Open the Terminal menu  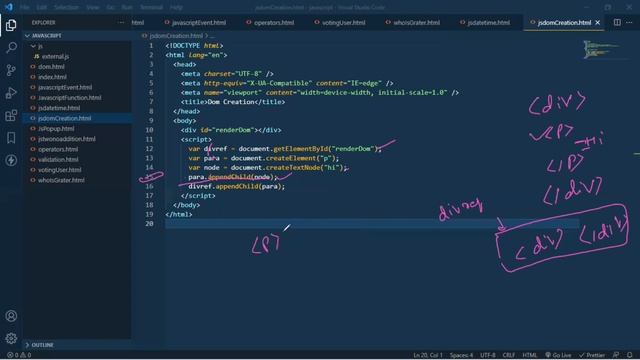[x=151, y=7]
